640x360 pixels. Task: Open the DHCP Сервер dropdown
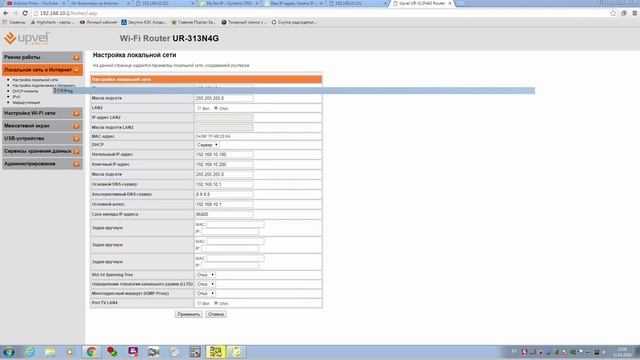click(207, 145)
